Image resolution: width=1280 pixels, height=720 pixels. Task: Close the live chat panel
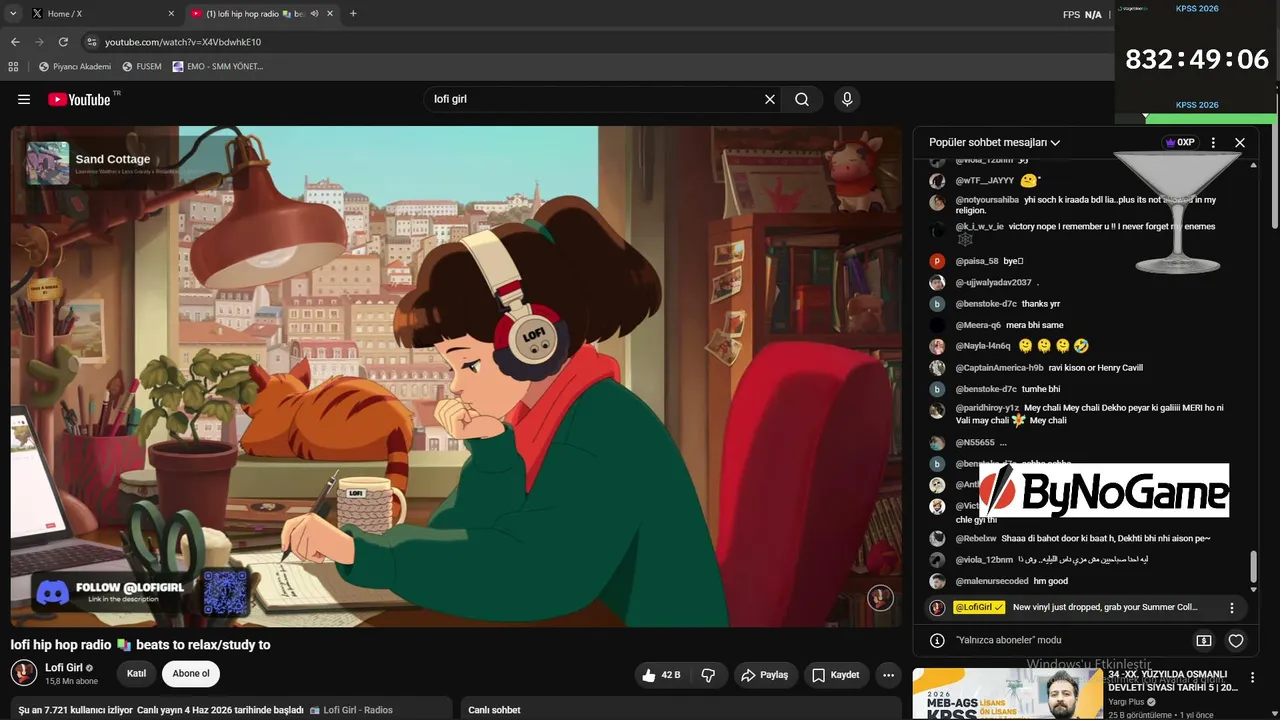(1240, 143)
